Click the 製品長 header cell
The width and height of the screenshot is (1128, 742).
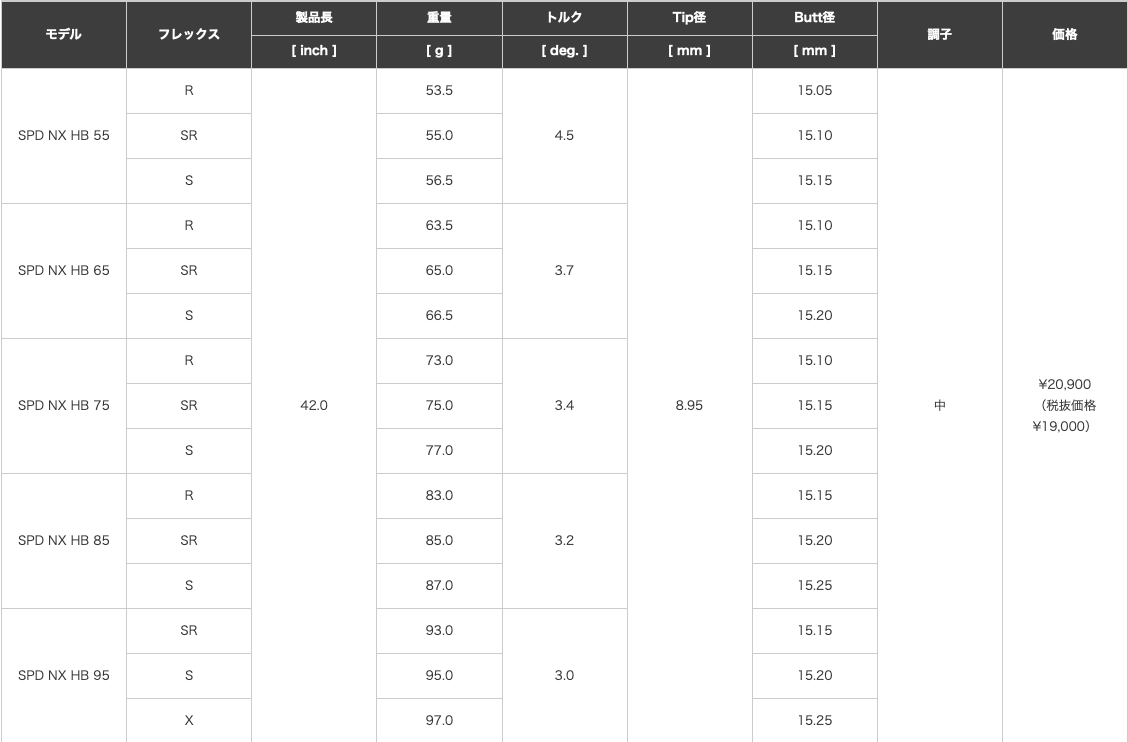(x=314, y=18)
